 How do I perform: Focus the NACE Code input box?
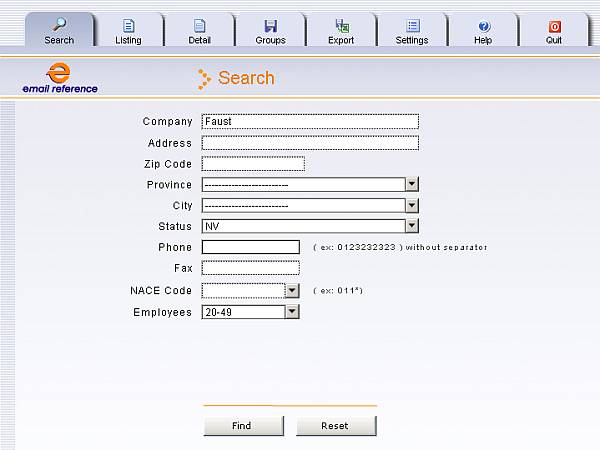coord(243,291)
